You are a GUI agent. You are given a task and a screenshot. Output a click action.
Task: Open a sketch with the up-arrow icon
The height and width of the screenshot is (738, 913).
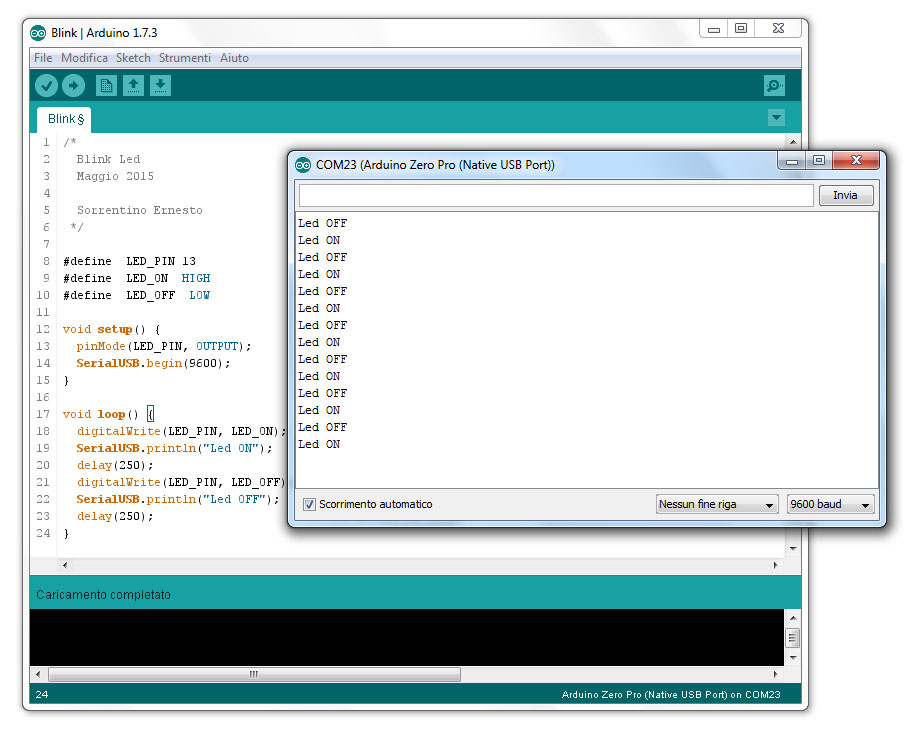pos(133,86)
